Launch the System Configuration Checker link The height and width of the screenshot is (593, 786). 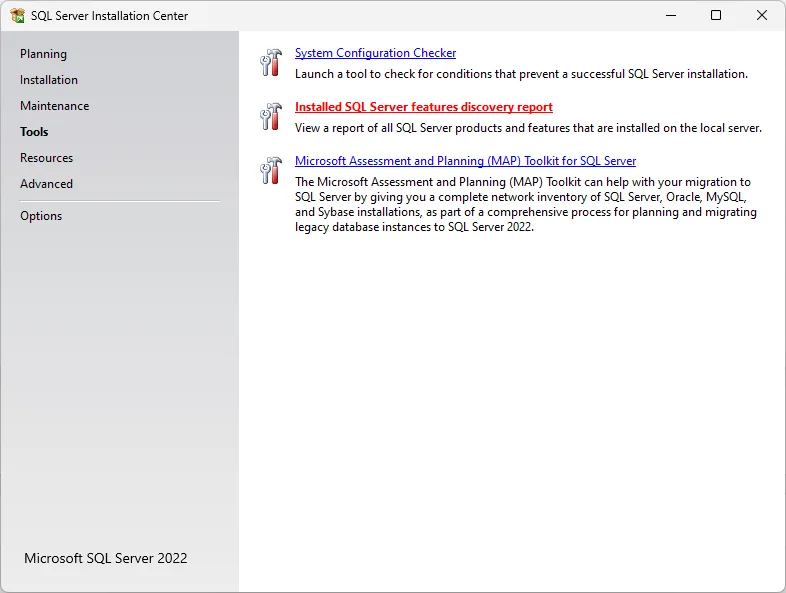(375, 53)
